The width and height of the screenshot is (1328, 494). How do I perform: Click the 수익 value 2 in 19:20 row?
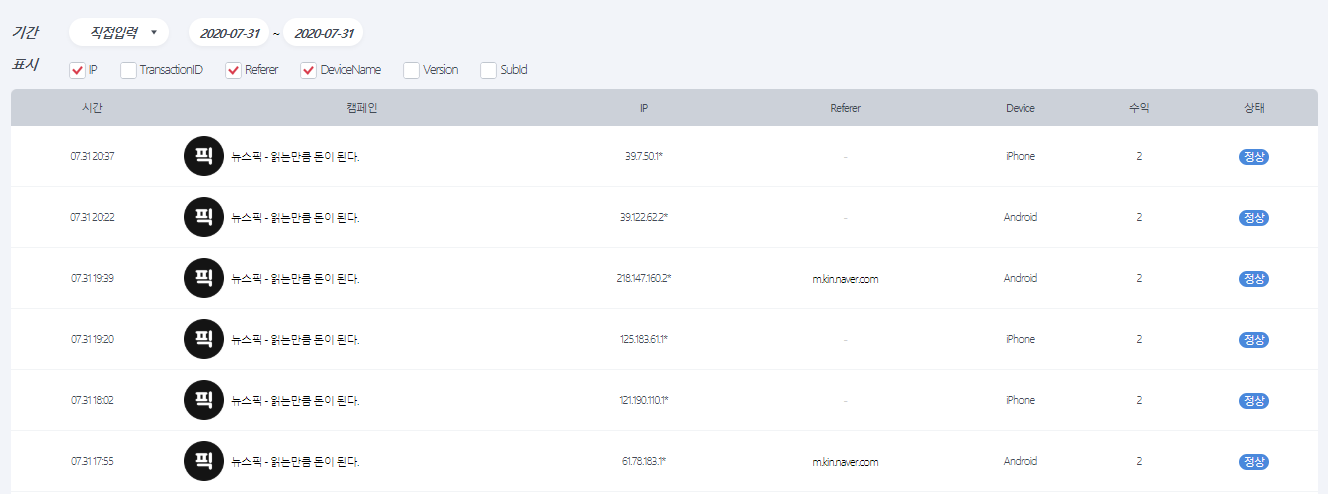pyautogui.click(x=1139, y=340)
